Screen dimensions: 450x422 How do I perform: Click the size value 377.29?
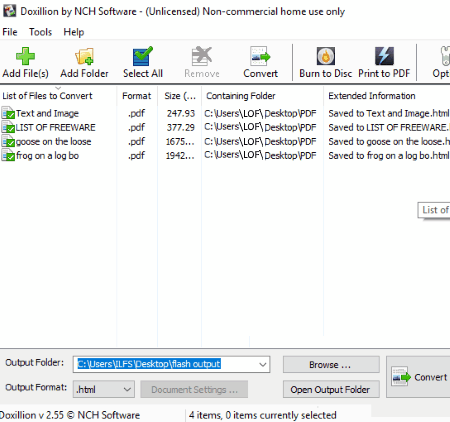[x=181, y=127]
